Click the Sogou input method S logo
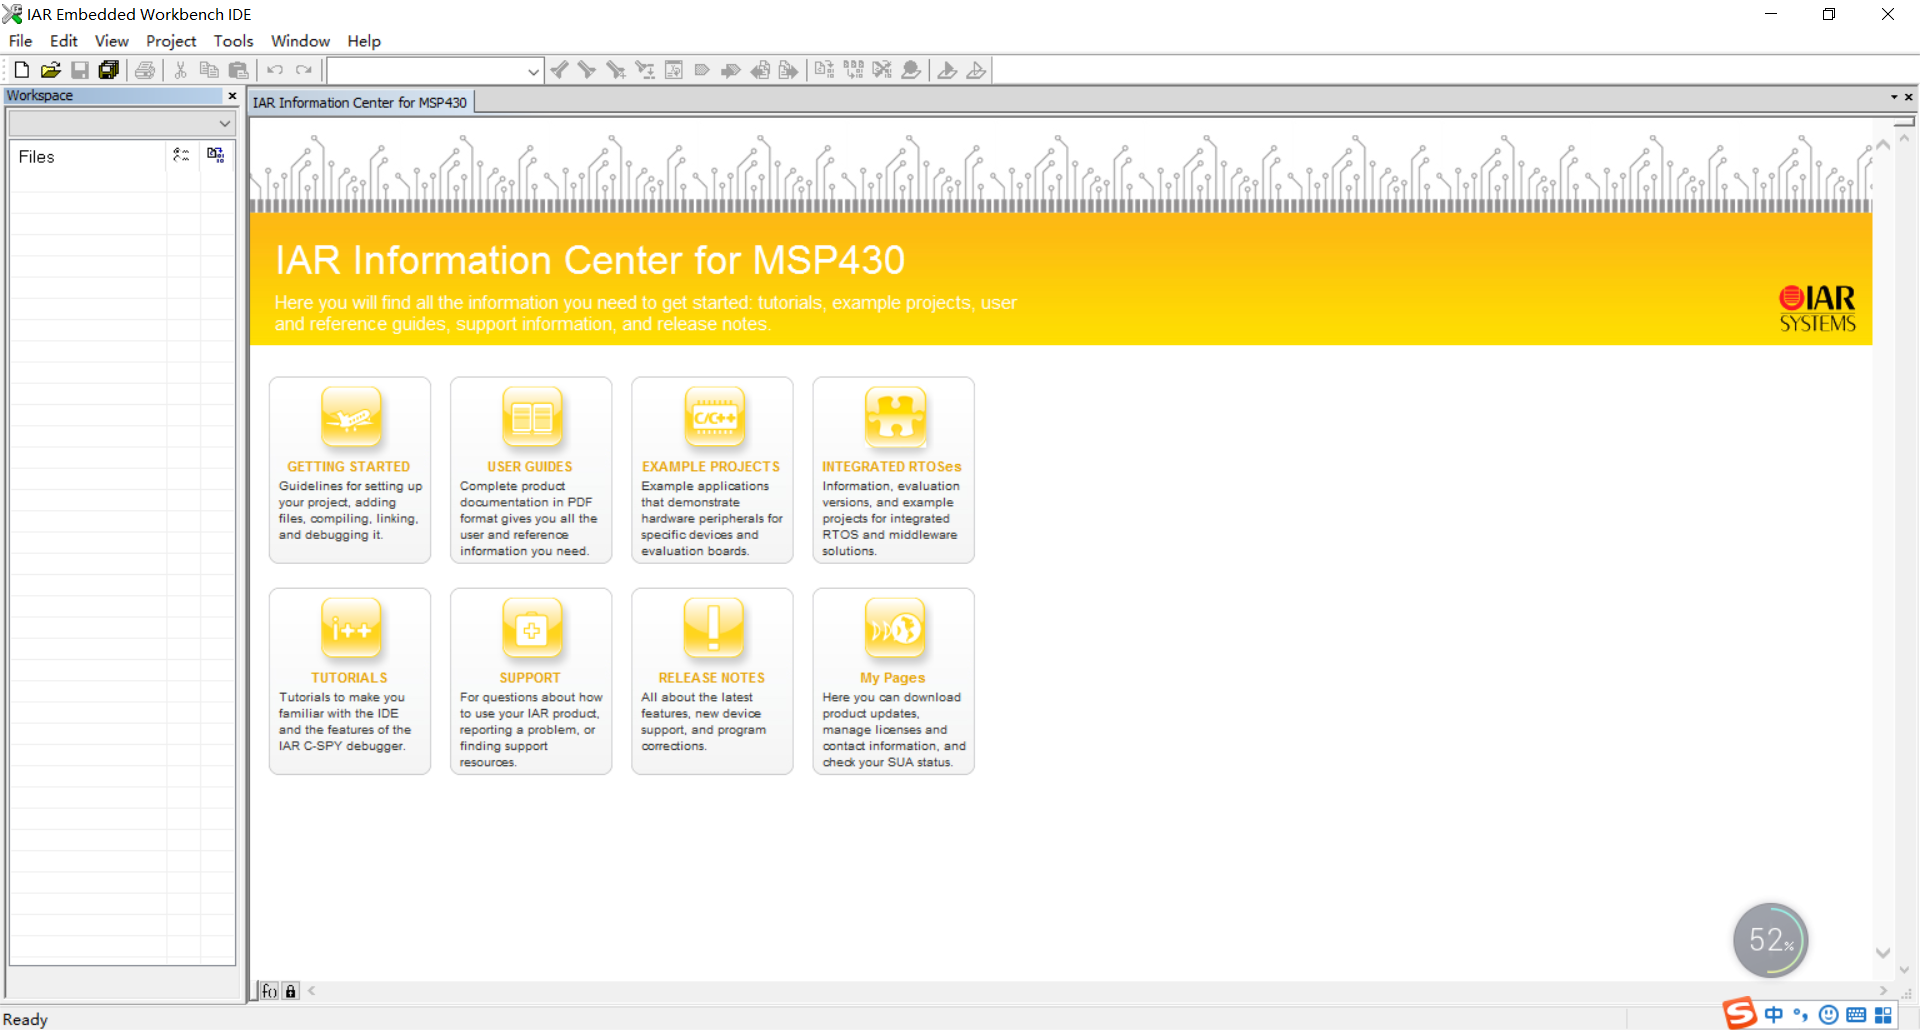Image resolution: width=1920 pixels, height=1030 pixels. [x=1739, y=1014]
